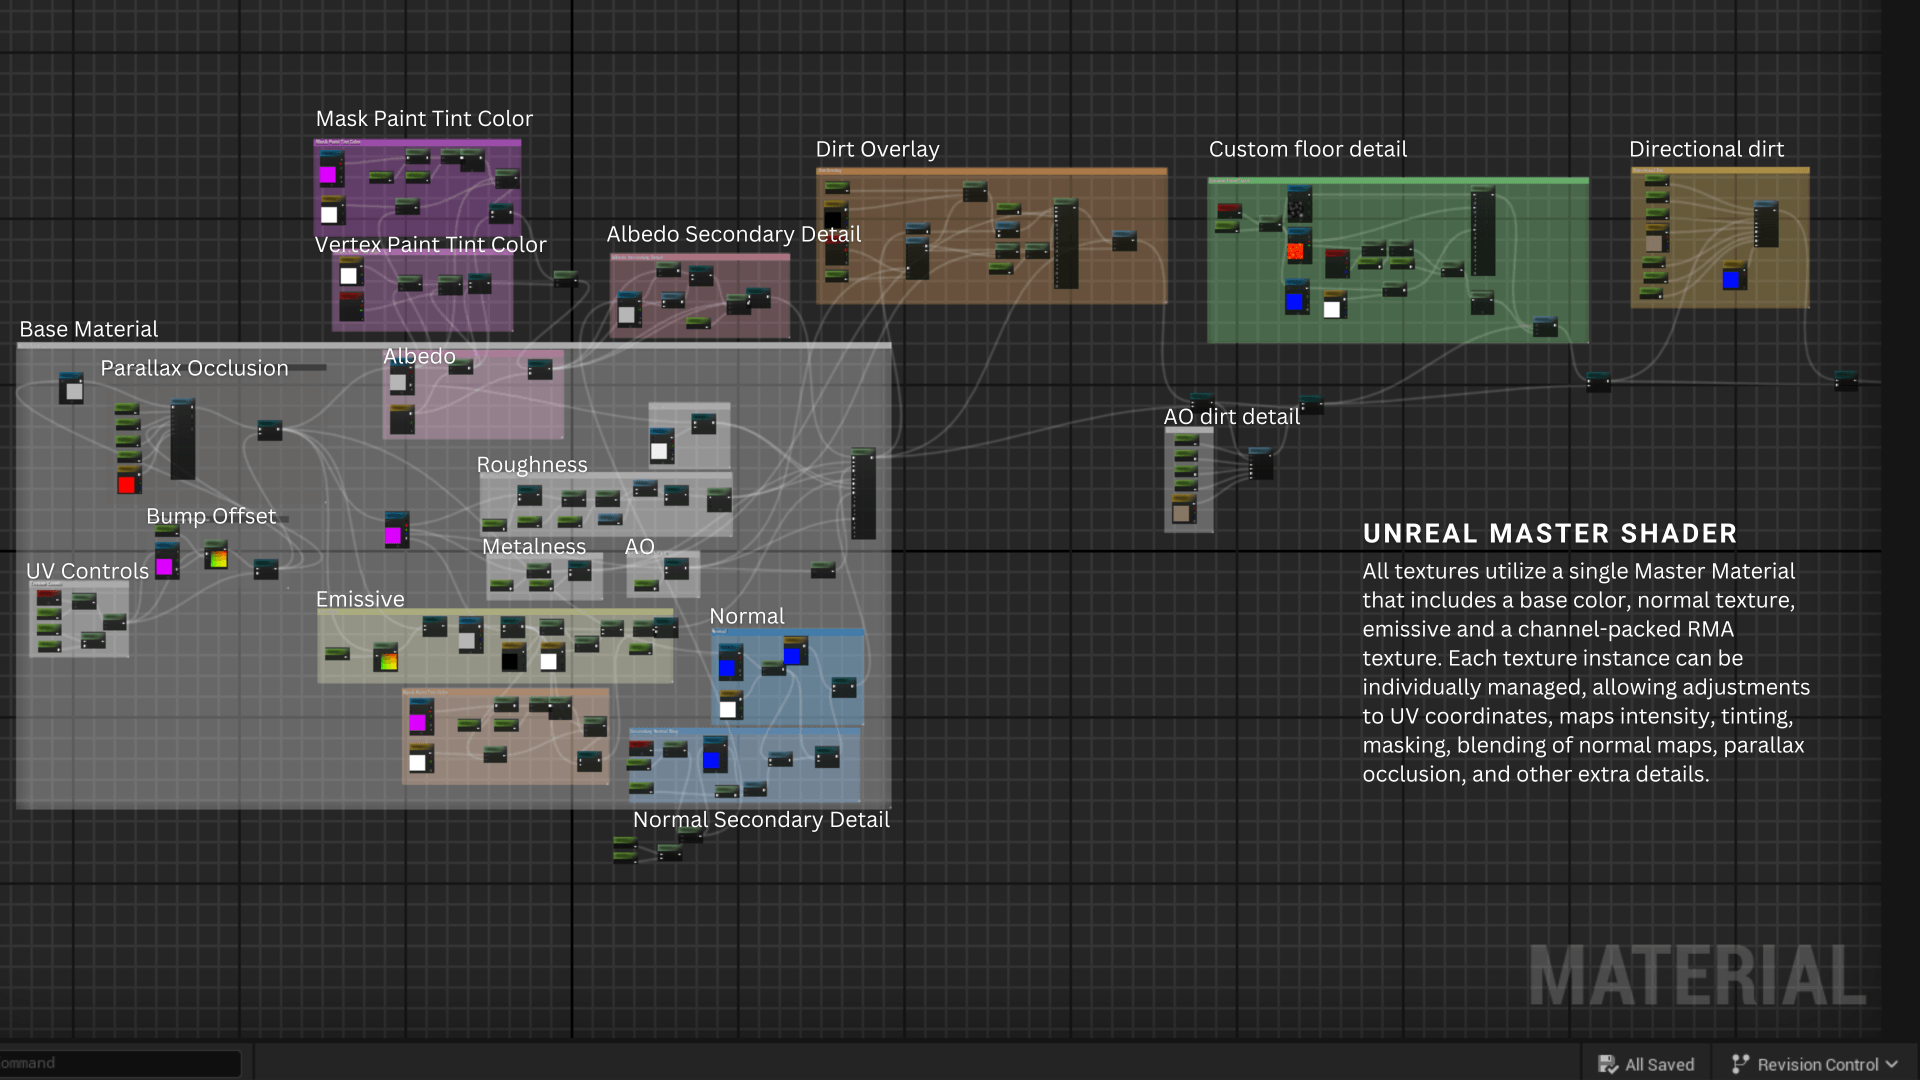Image resolution: width=1920 pixels, height=1080 pixels.
Task: Select the Directional dirt comment header
Action: point(1706,150)
